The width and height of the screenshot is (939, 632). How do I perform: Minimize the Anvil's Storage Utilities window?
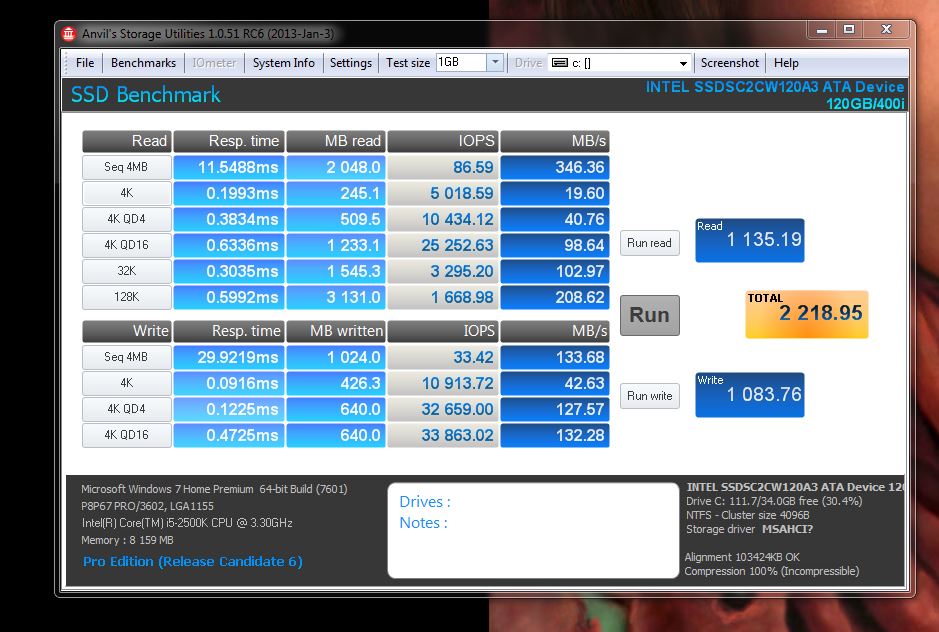tap(822, 29)
